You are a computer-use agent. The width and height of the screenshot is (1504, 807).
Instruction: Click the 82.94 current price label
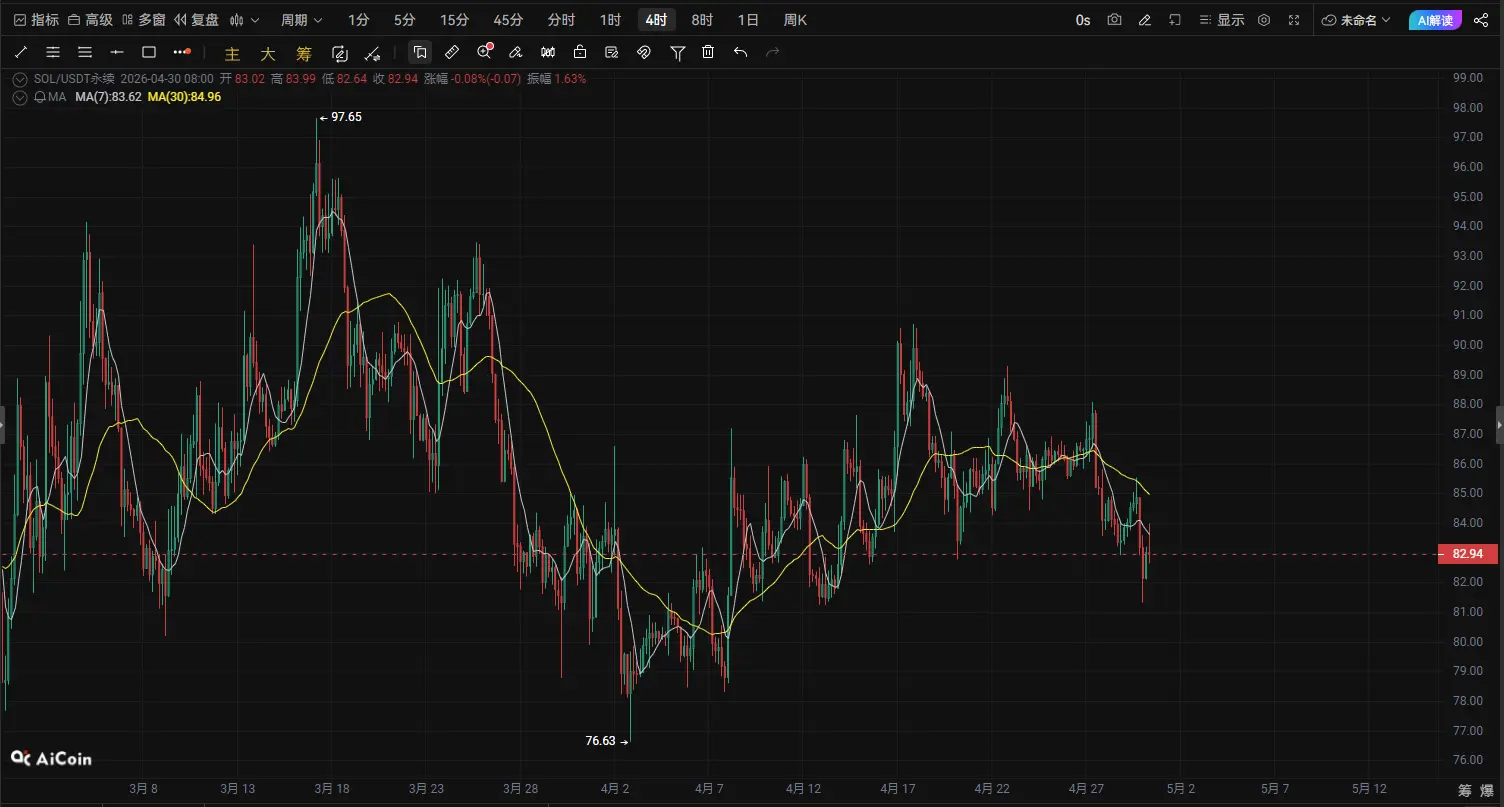1466,554
